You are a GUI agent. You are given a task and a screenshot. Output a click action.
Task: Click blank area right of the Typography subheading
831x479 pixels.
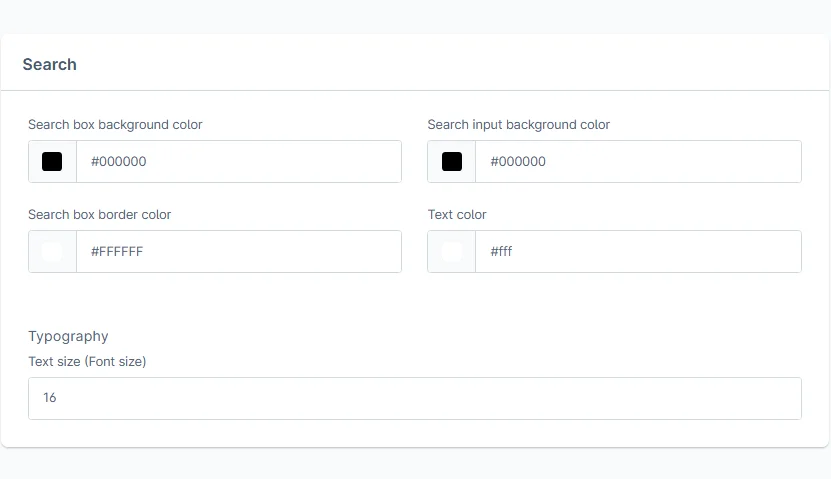(450, 336)
